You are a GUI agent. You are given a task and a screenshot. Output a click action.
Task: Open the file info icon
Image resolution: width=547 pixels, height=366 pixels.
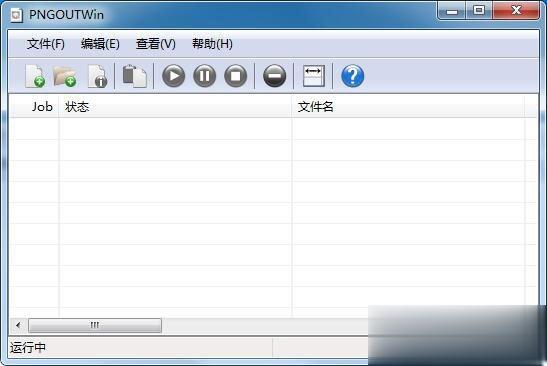point(97,76)
